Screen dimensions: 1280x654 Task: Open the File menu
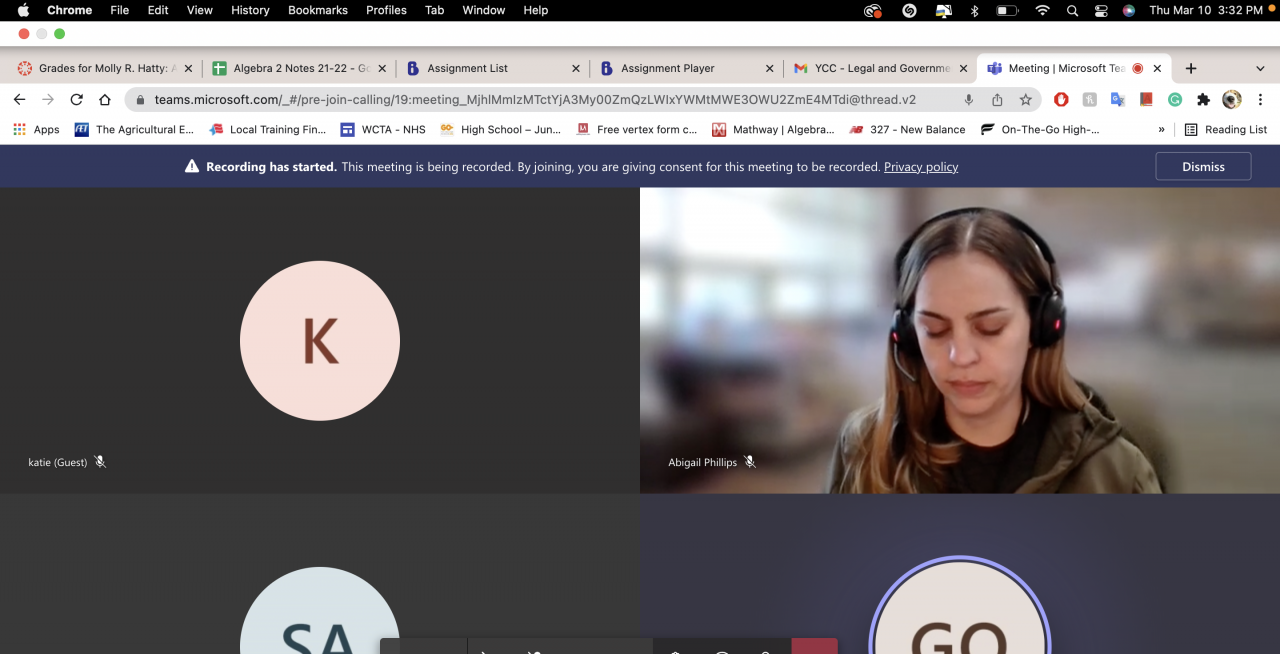[x=119, y=10]
